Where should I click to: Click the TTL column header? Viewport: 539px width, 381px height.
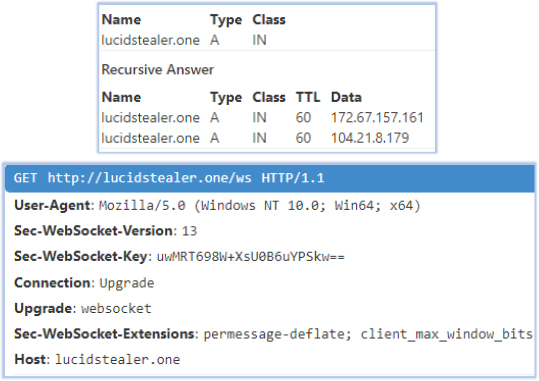tap(308, 97)
